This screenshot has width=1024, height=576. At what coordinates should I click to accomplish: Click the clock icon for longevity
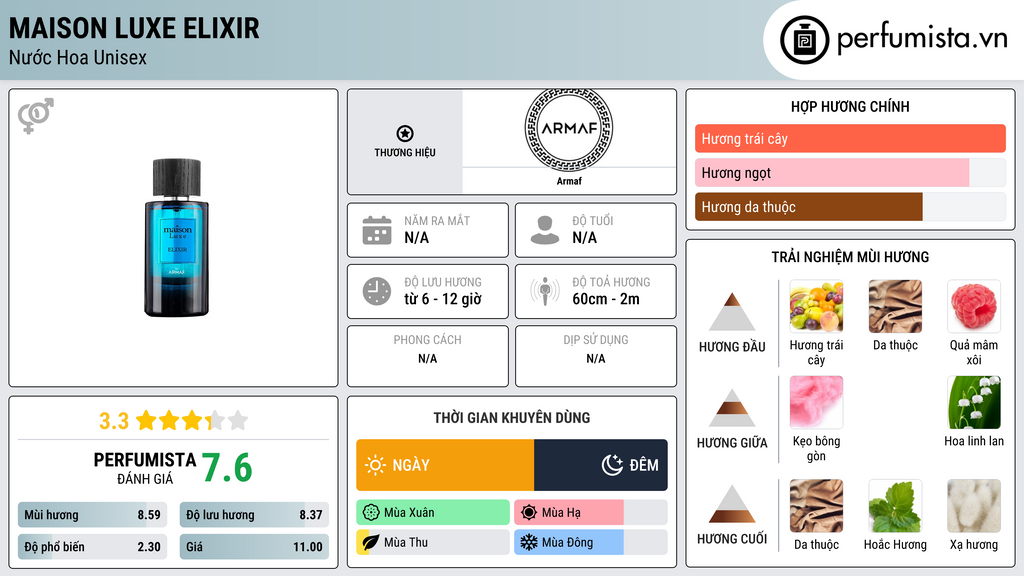pyautogui.click(x=377, y=291)
